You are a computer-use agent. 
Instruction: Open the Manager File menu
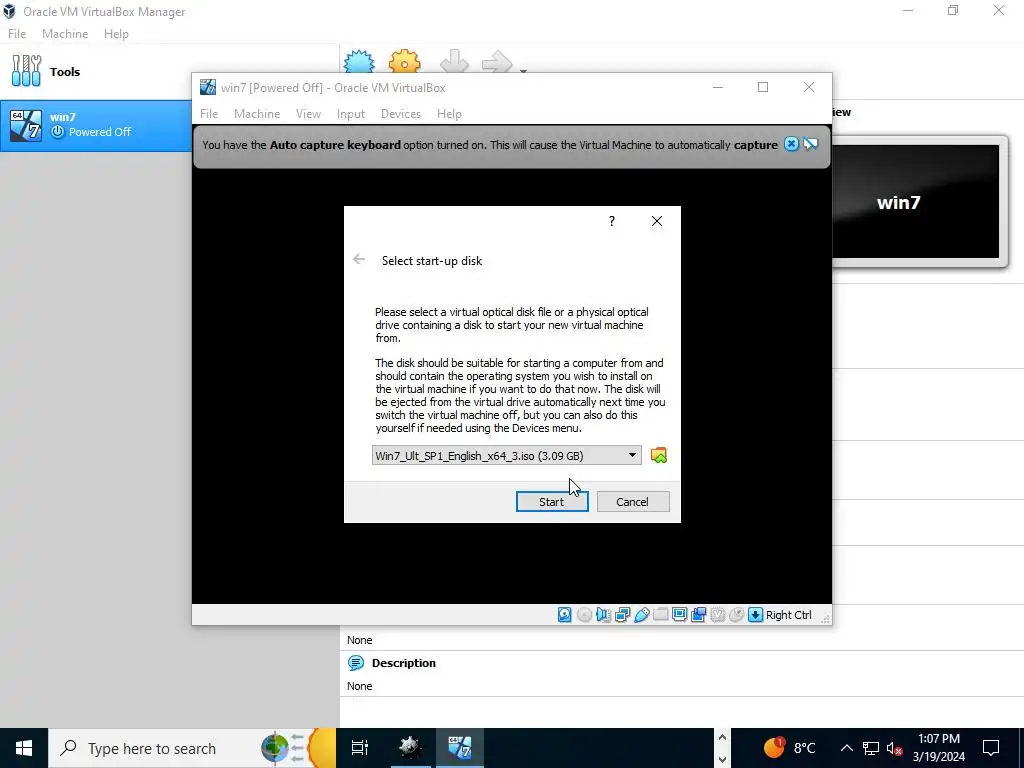click(17, 34)
